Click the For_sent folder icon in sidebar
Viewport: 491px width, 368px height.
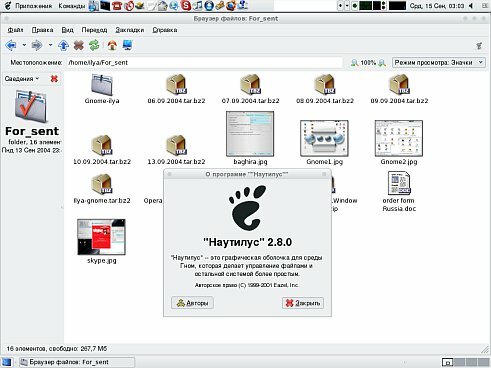(31, 107)
